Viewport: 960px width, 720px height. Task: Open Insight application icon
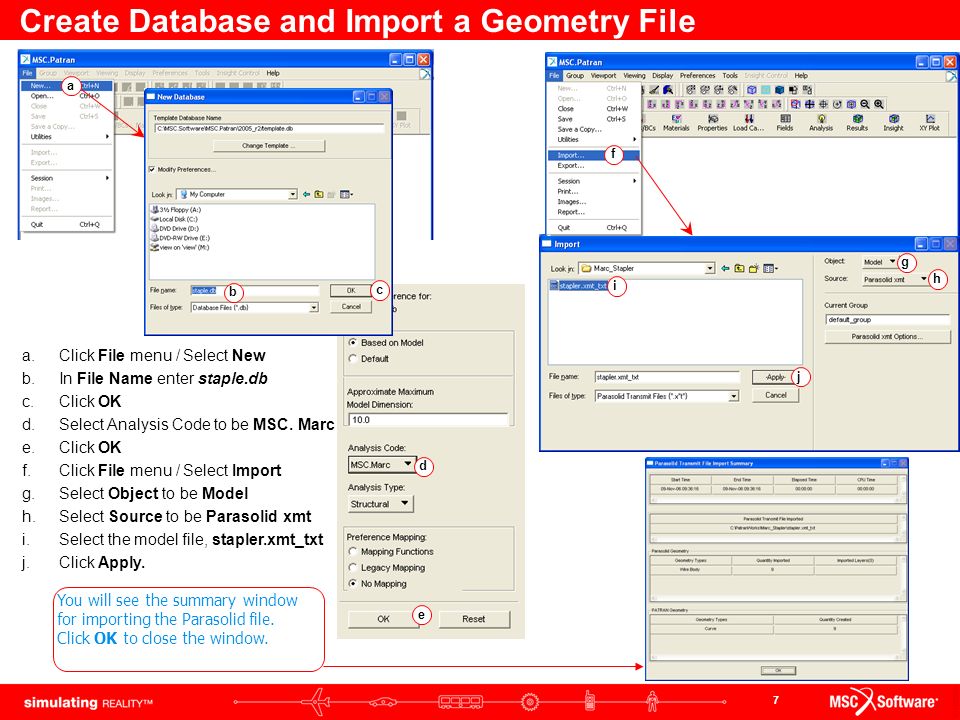pos(893,122)
